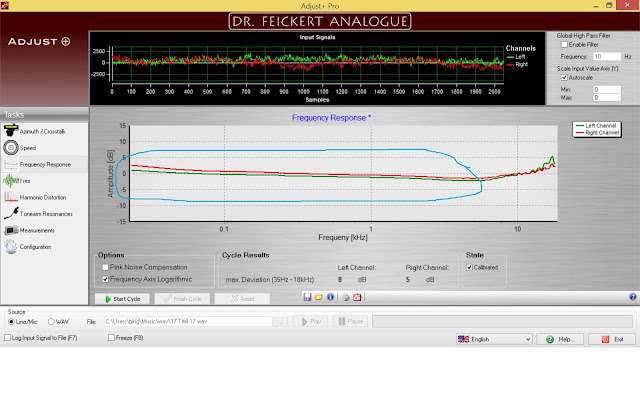Open the English language dropdown

click(x=494, y=339)
